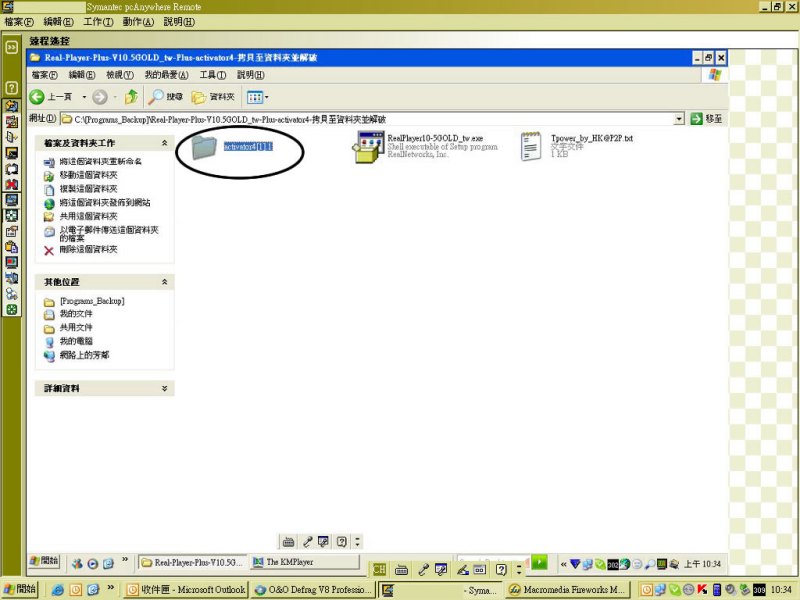Collapse the 其他位置 panel
This screenshot has height=600, width=800.
tap(164, 282)
